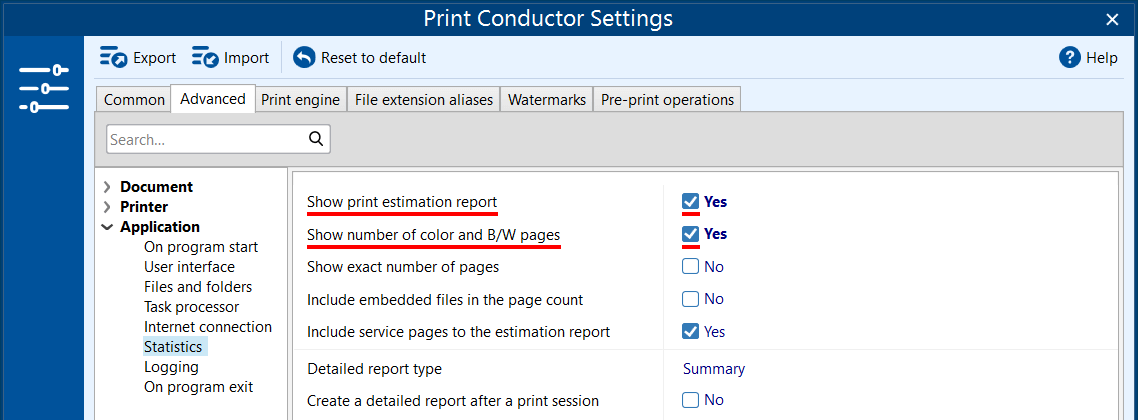Select Logging in the Application tree
This screenshot has height=420, width=1138.
171,367
